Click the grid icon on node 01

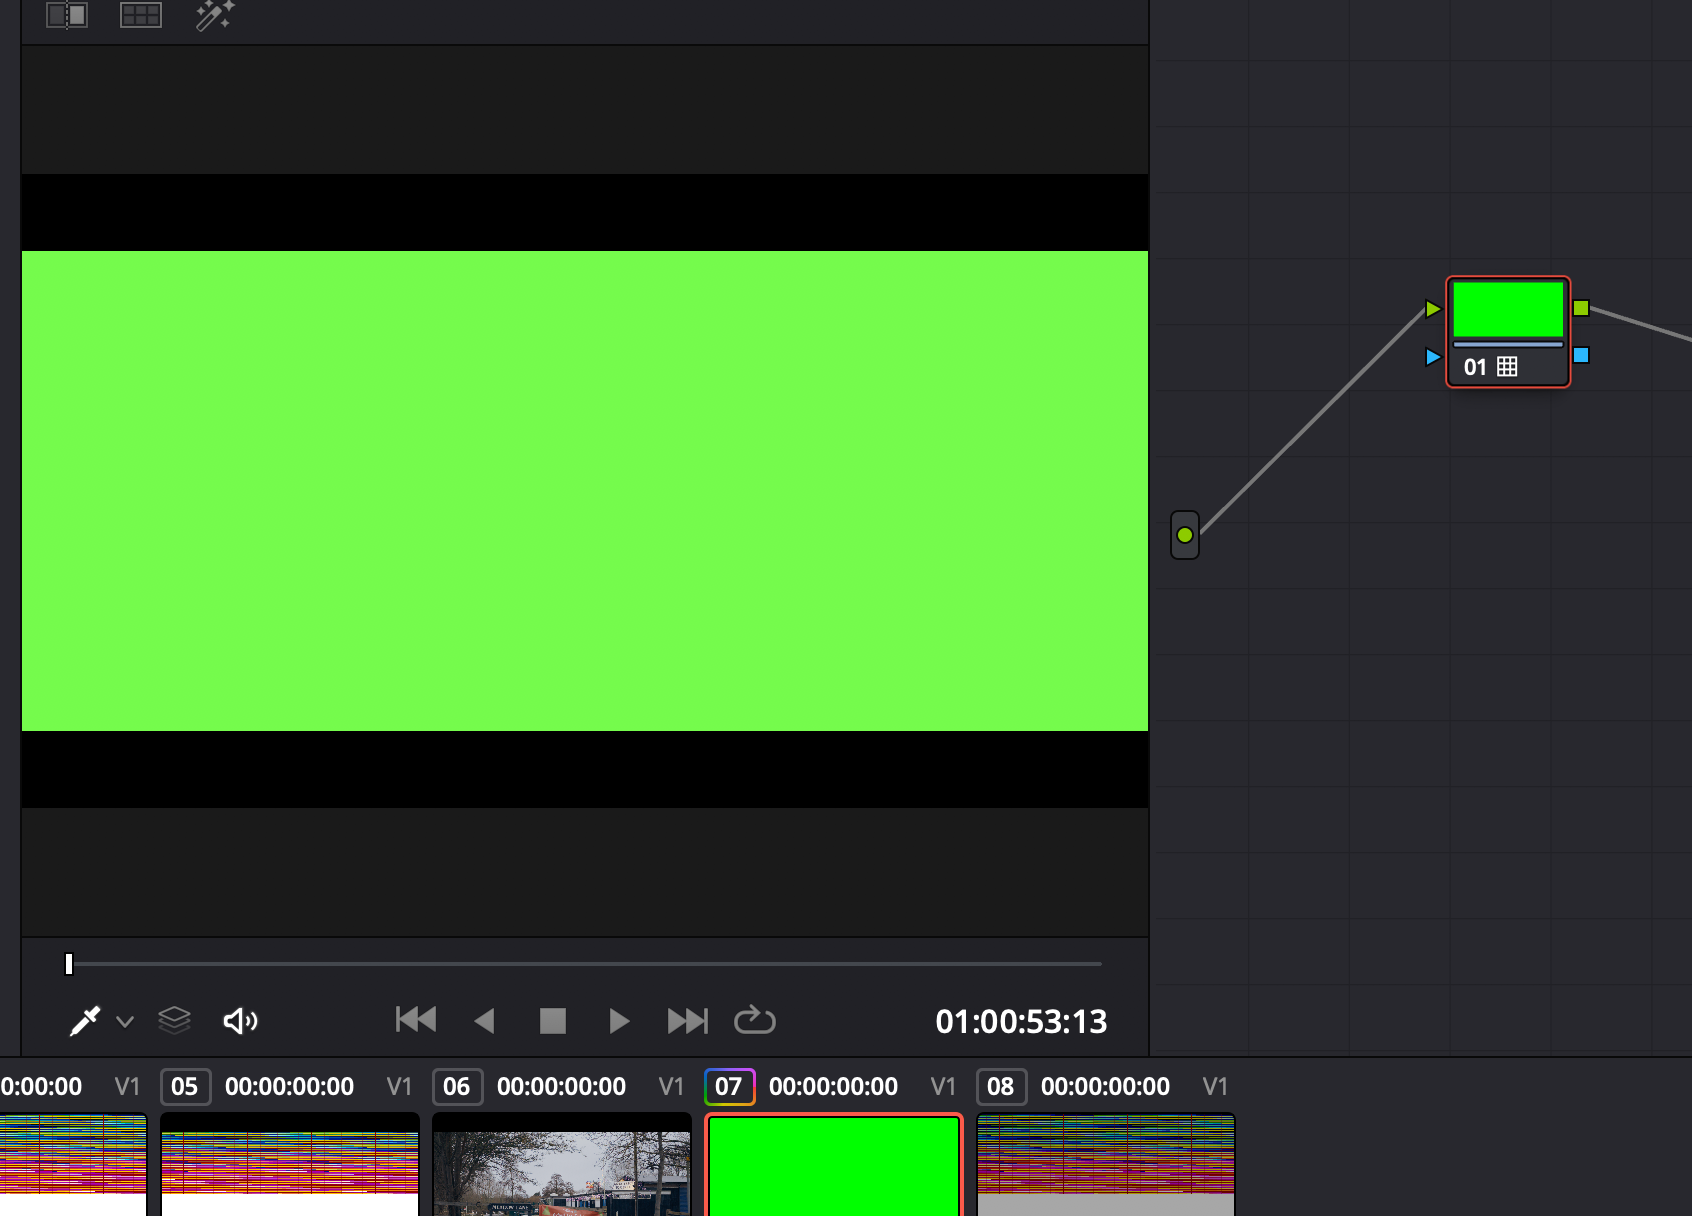click(x=1507, y=367)
